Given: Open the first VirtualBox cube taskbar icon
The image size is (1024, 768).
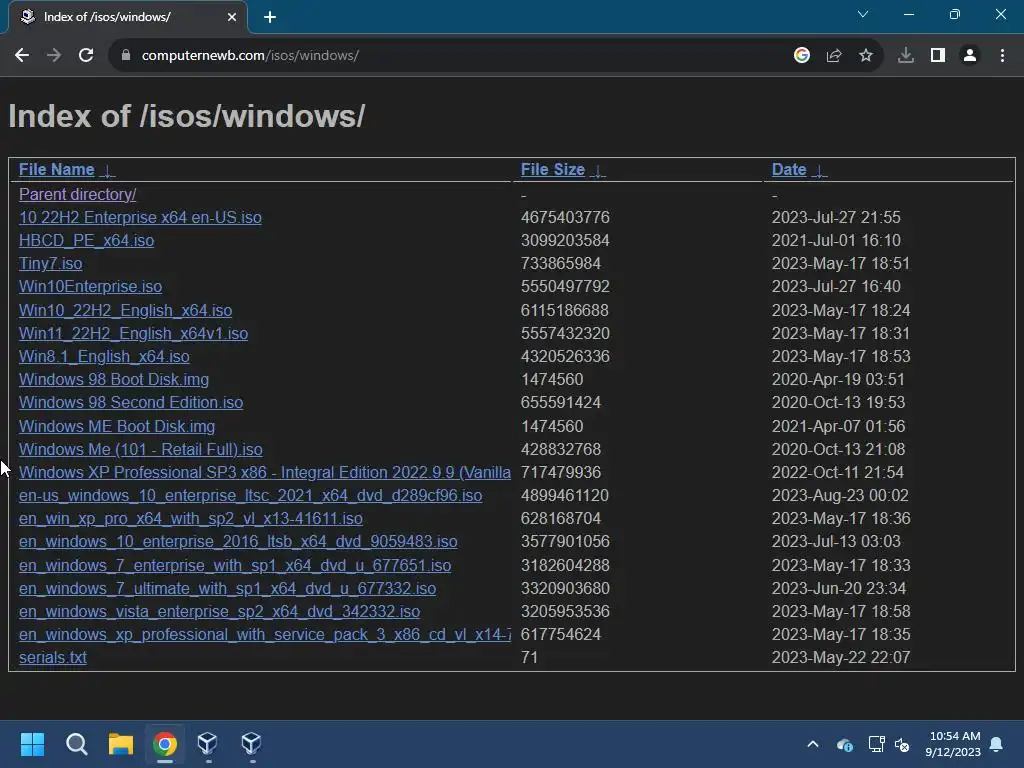Looking at the screenshot, I should 208,744.
